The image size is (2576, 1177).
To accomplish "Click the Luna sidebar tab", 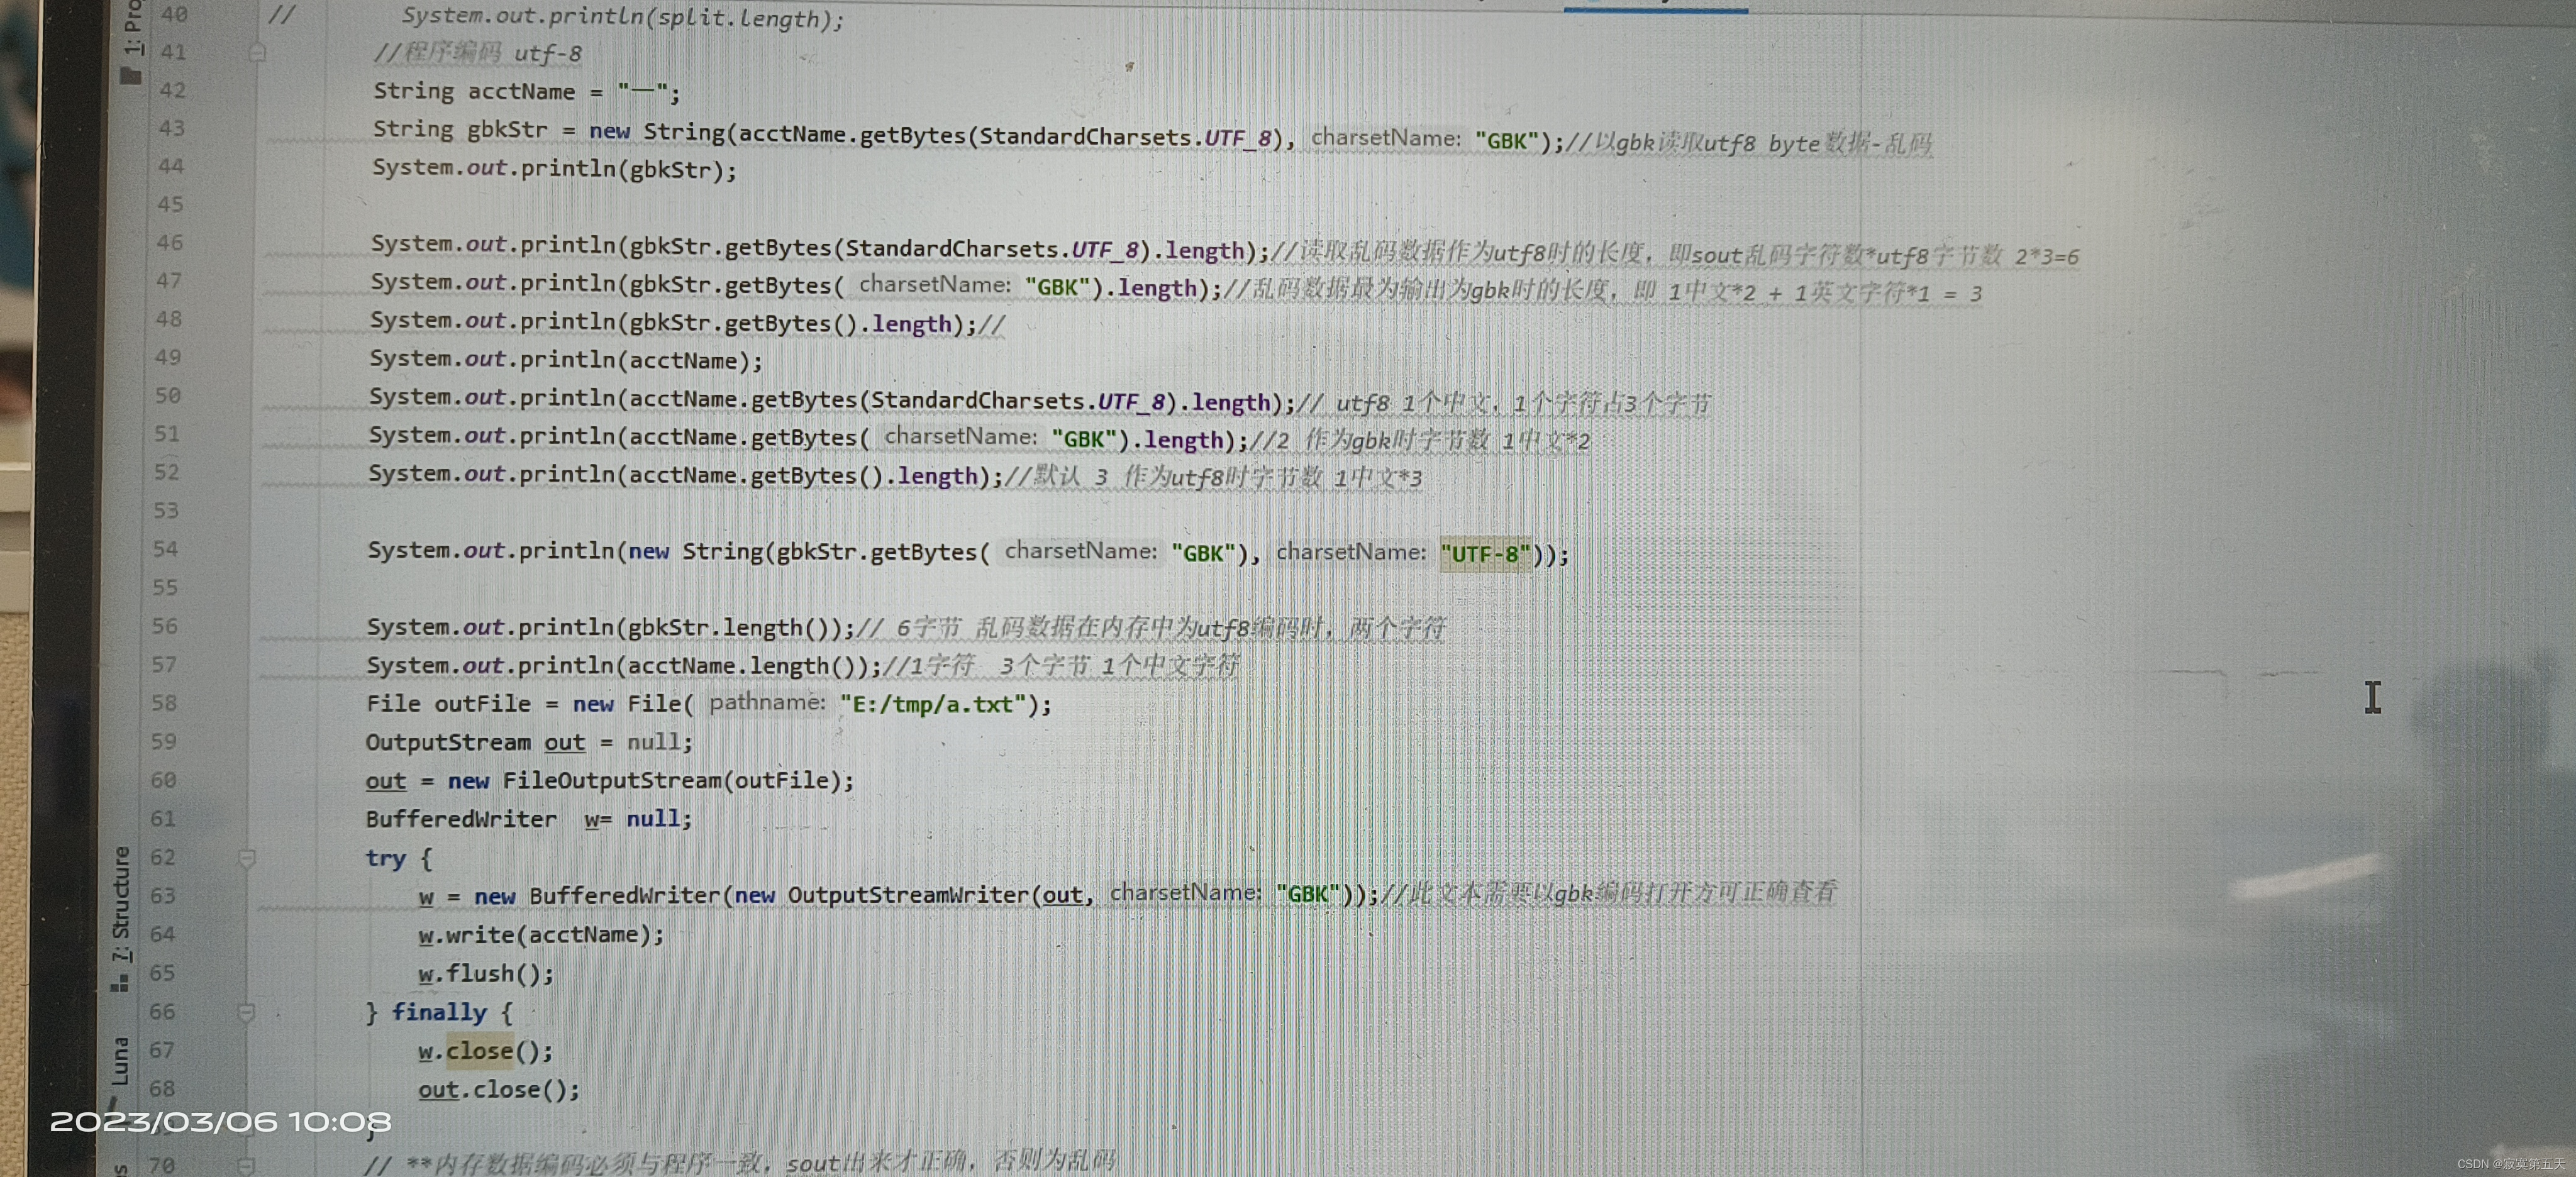I will click(x=120, y=1062).
